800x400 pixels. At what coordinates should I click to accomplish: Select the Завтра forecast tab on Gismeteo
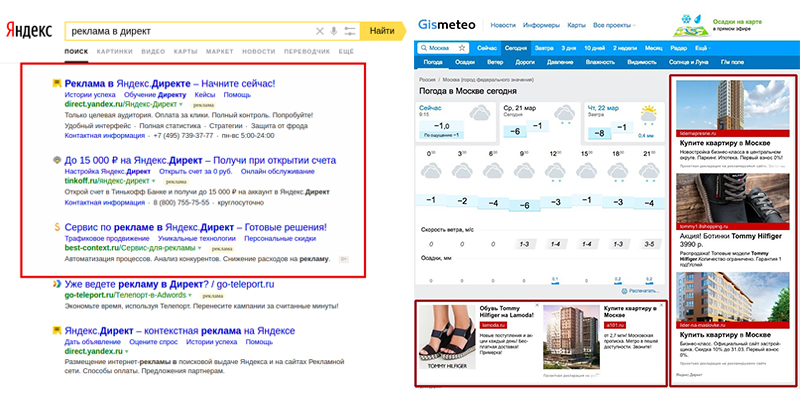pyautogui.click(x=544, y=48)
